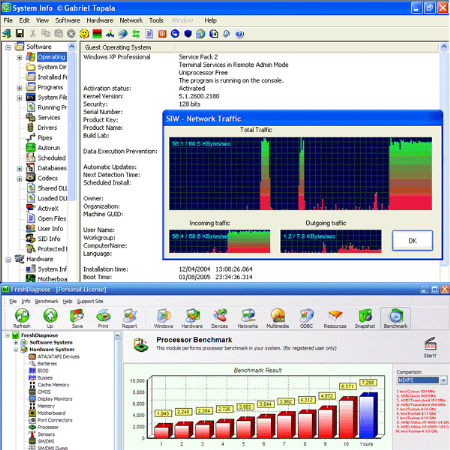Collapse the Software tree node
Image resolution: width=450 pixels, height=450 pixels.
8,47
